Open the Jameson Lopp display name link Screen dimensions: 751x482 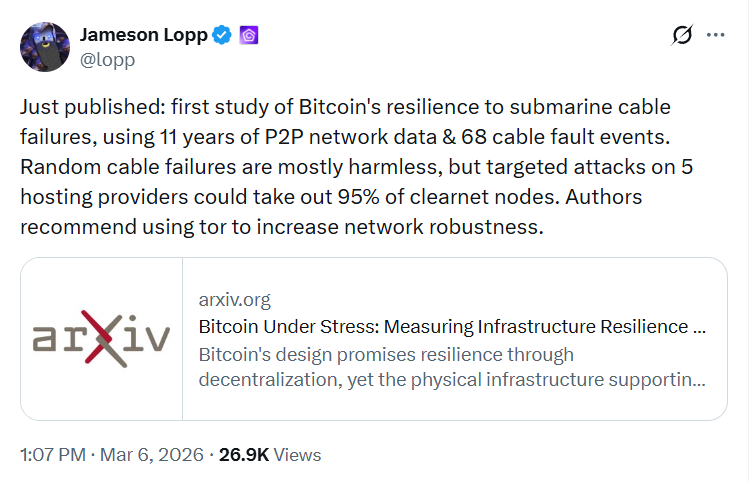pyautogui.click(x=143, y=36)
